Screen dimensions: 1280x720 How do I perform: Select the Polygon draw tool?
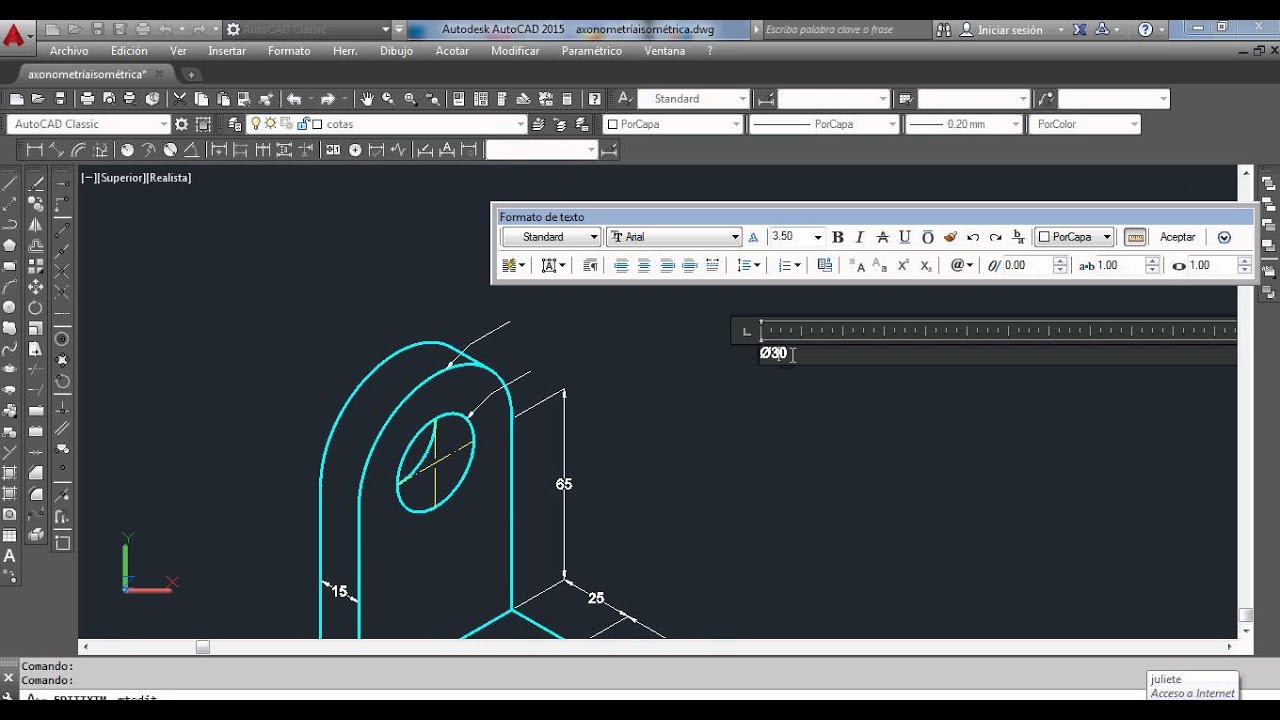[10, 245]
